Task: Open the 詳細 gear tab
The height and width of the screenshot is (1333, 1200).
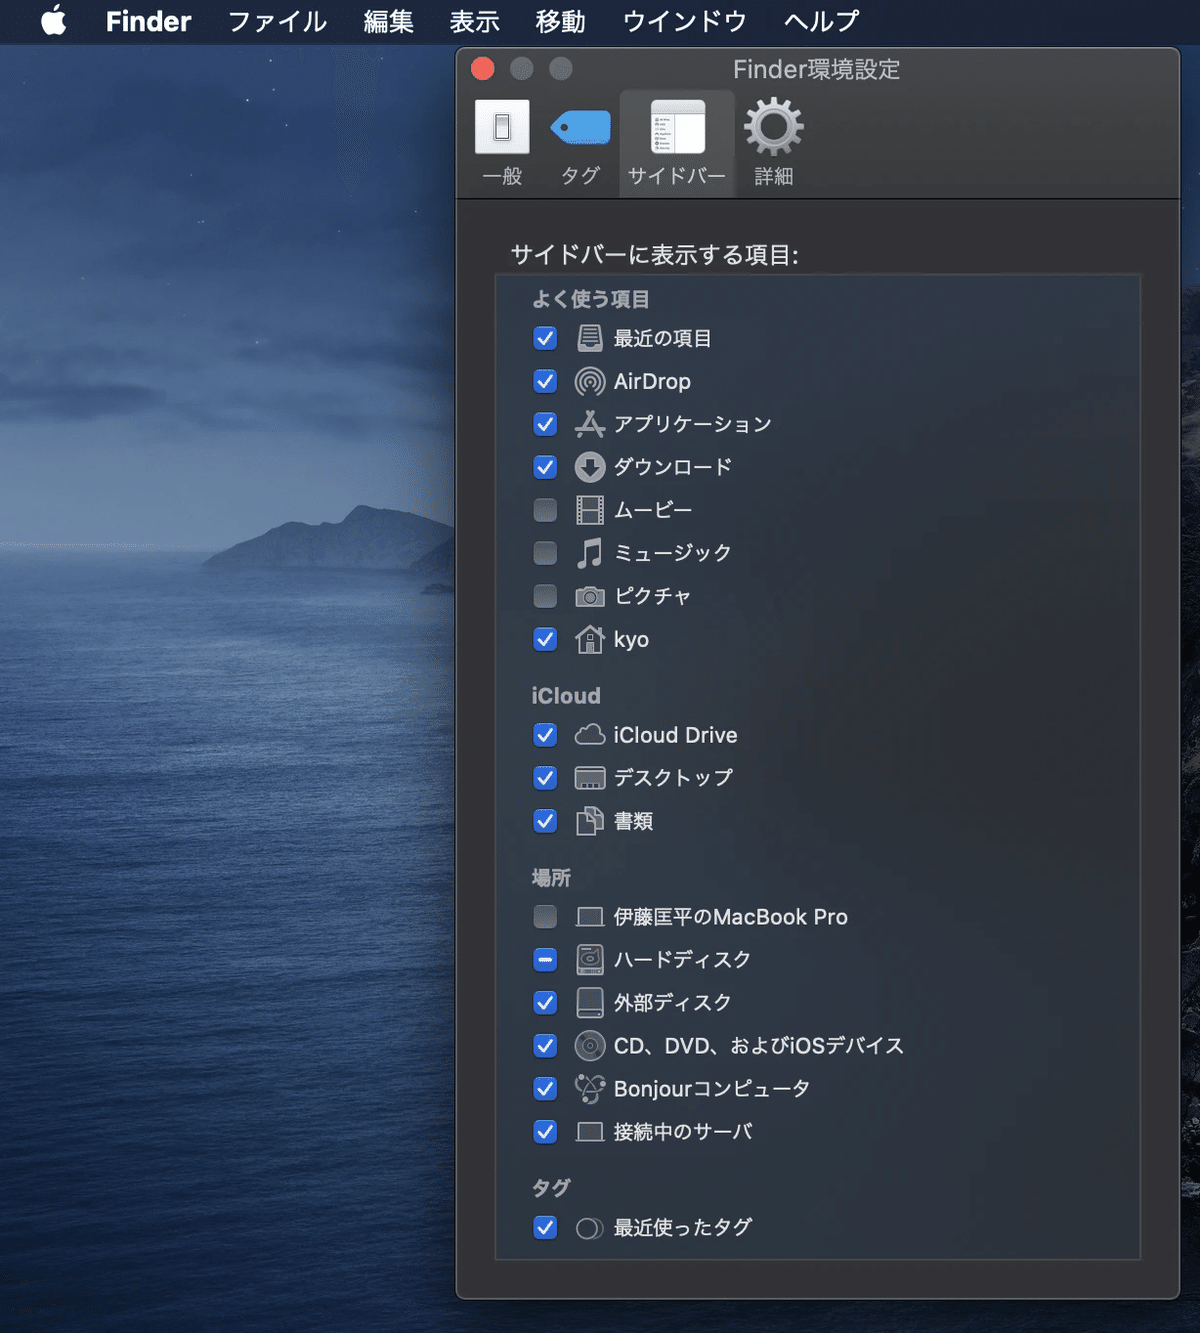Action: pos(773,143)
